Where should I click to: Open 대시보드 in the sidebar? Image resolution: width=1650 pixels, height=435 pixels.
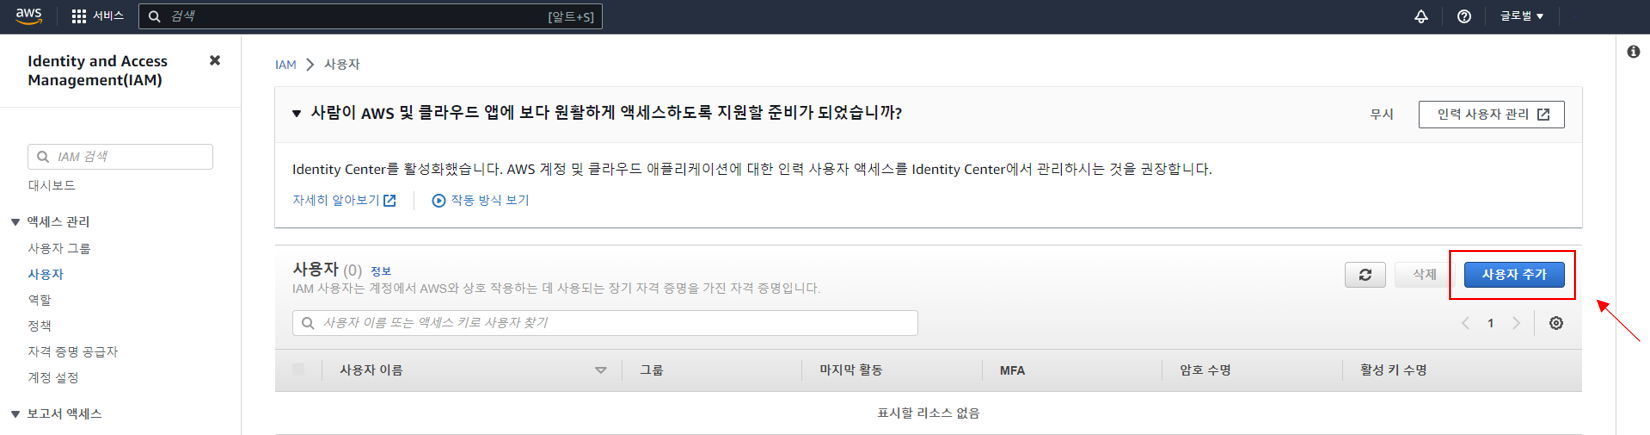point(52,185)
